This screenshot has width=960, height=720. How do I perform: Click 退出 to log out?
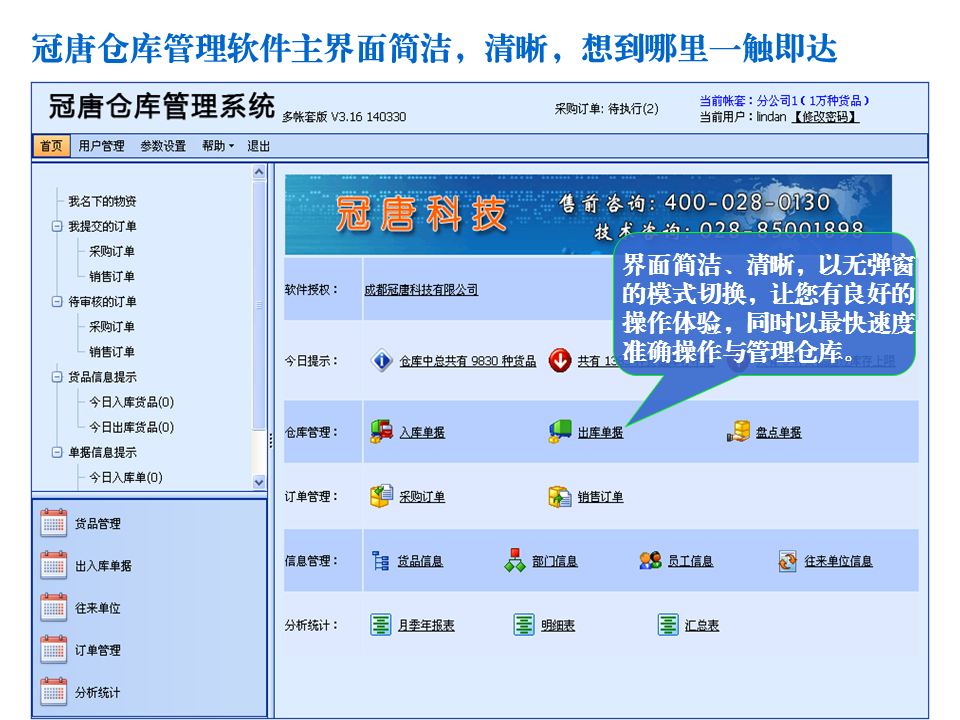[258, 146]
